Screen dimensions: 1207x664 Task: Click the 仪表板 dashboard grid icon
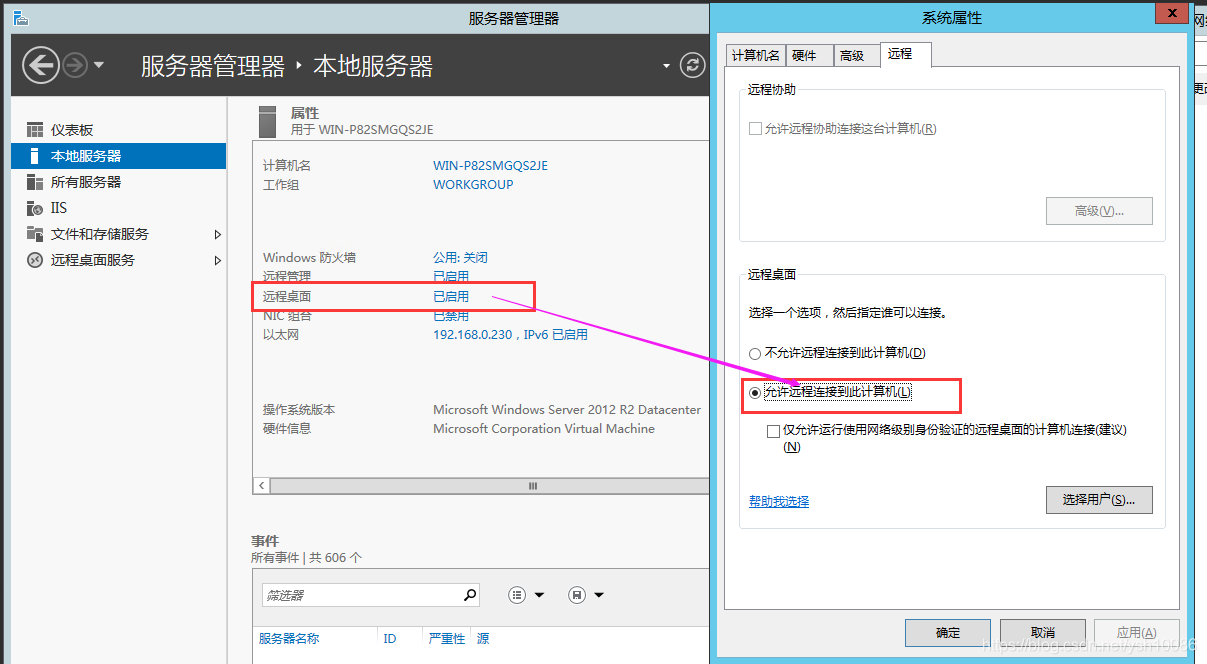[x=35, y=130]
